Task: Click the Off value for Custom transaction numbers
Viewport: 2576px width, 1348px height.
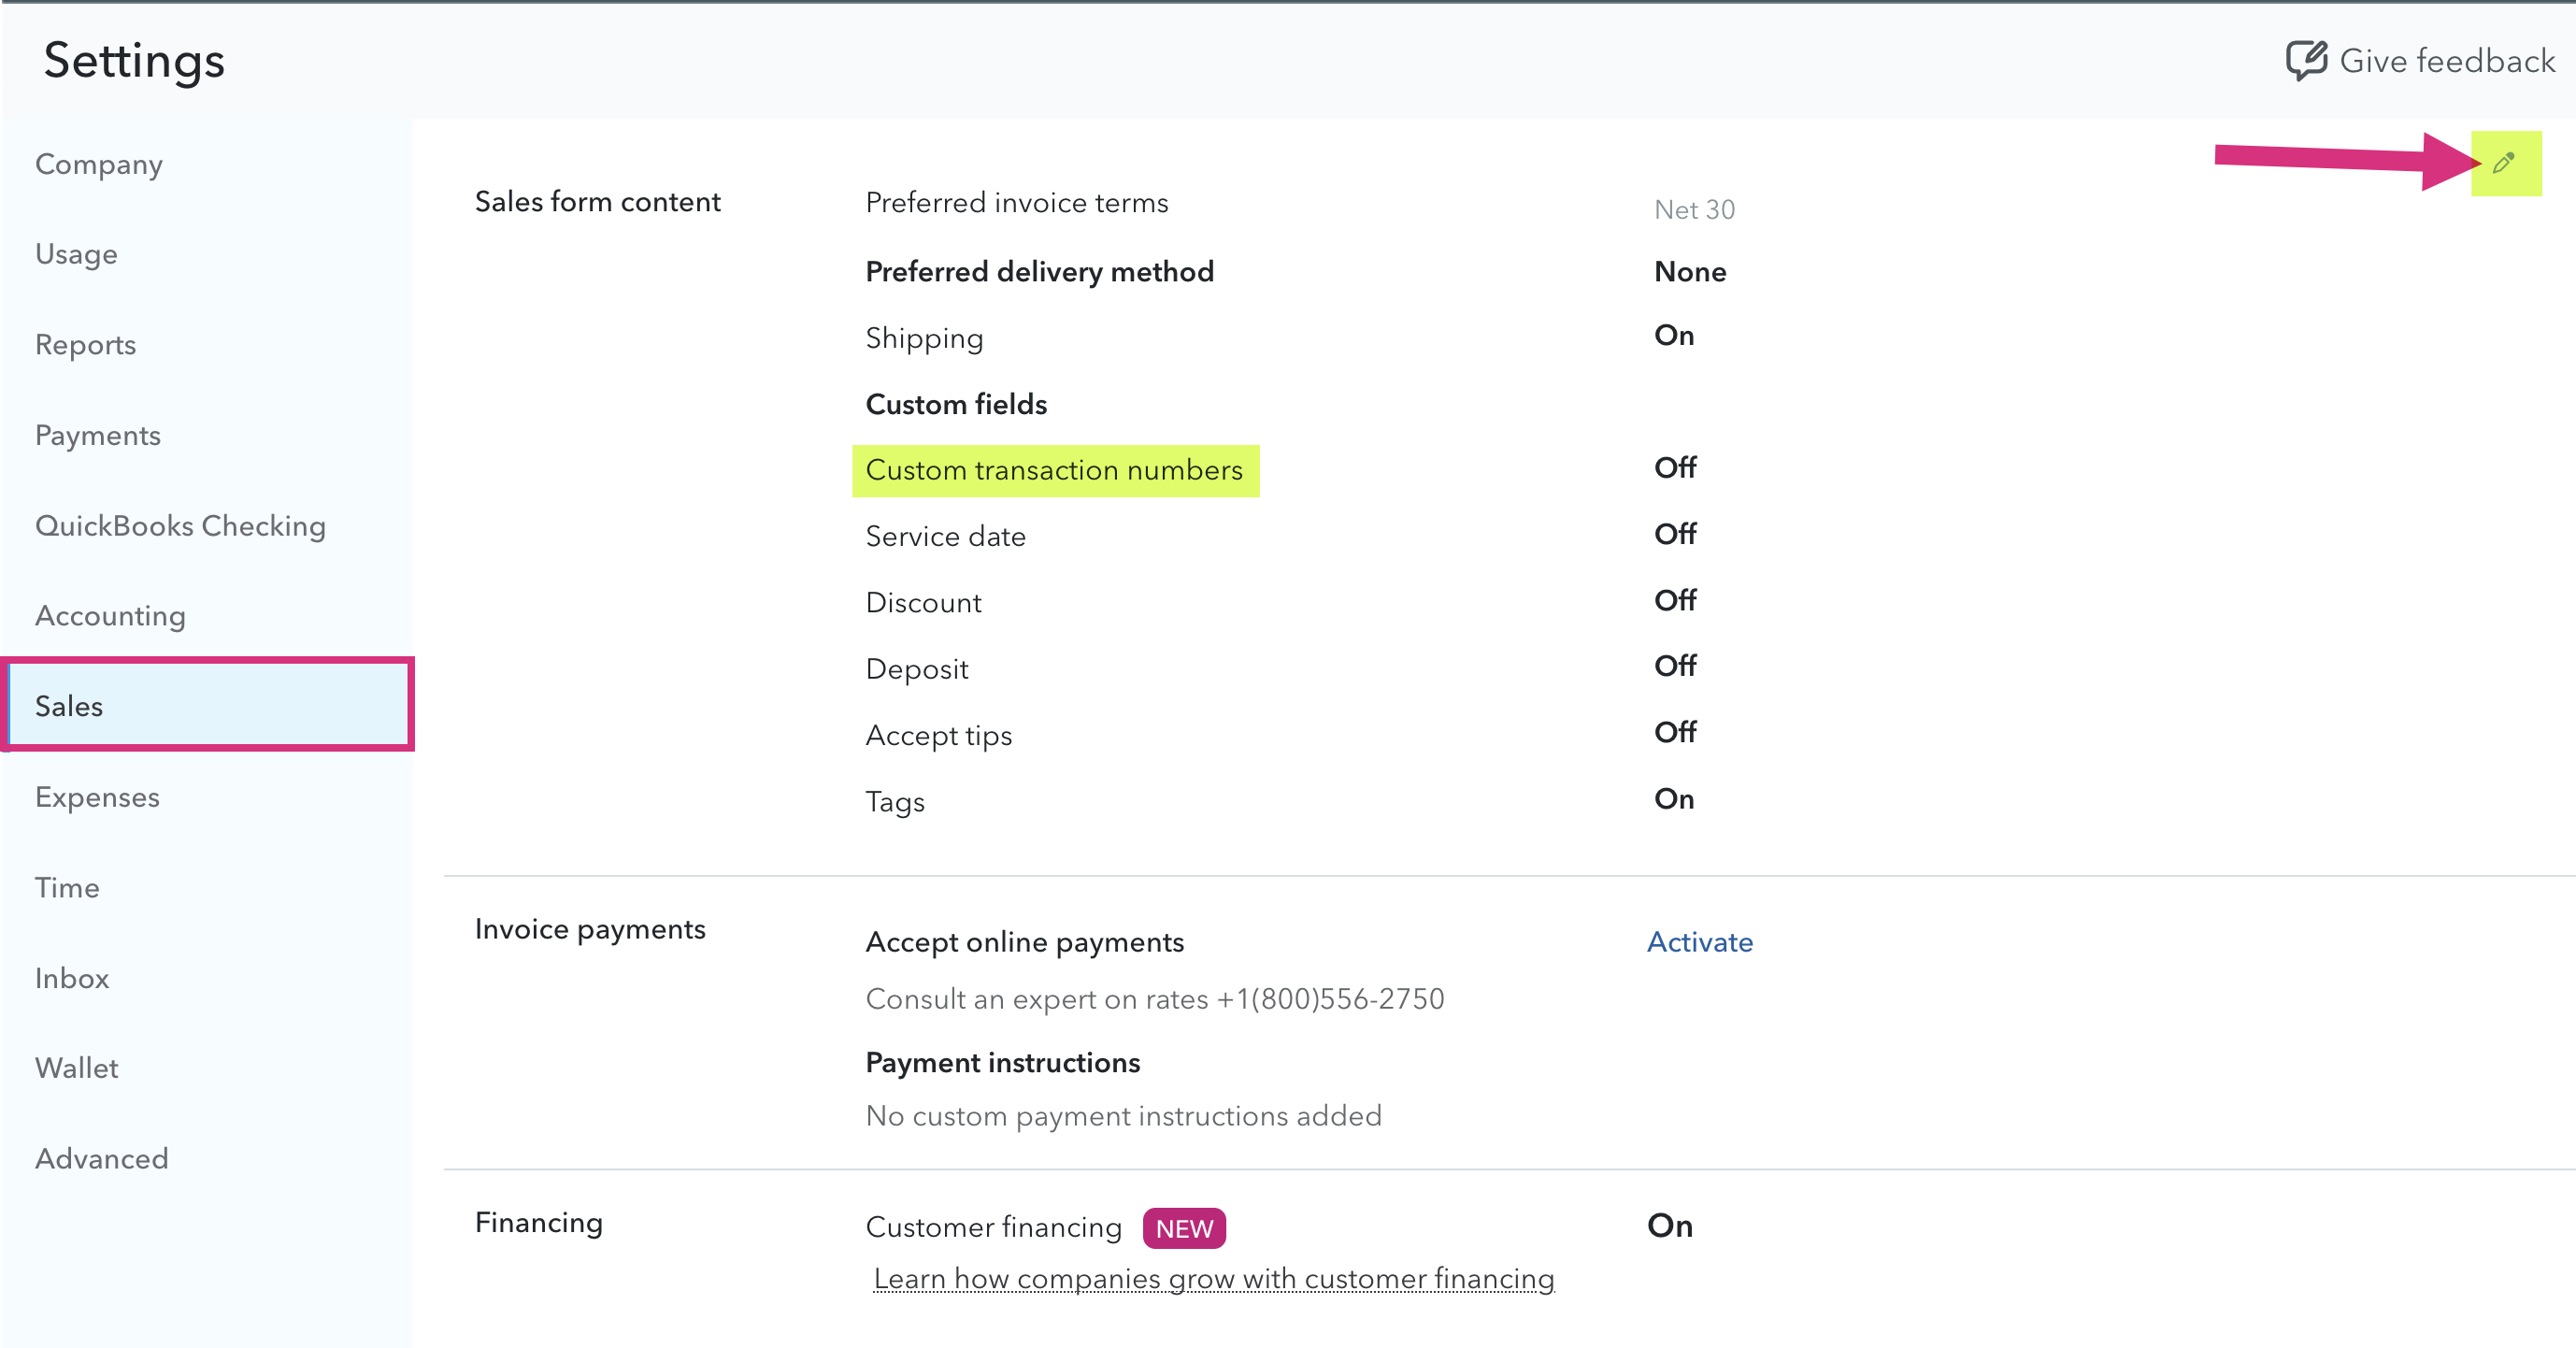Action: point(1675,467)
